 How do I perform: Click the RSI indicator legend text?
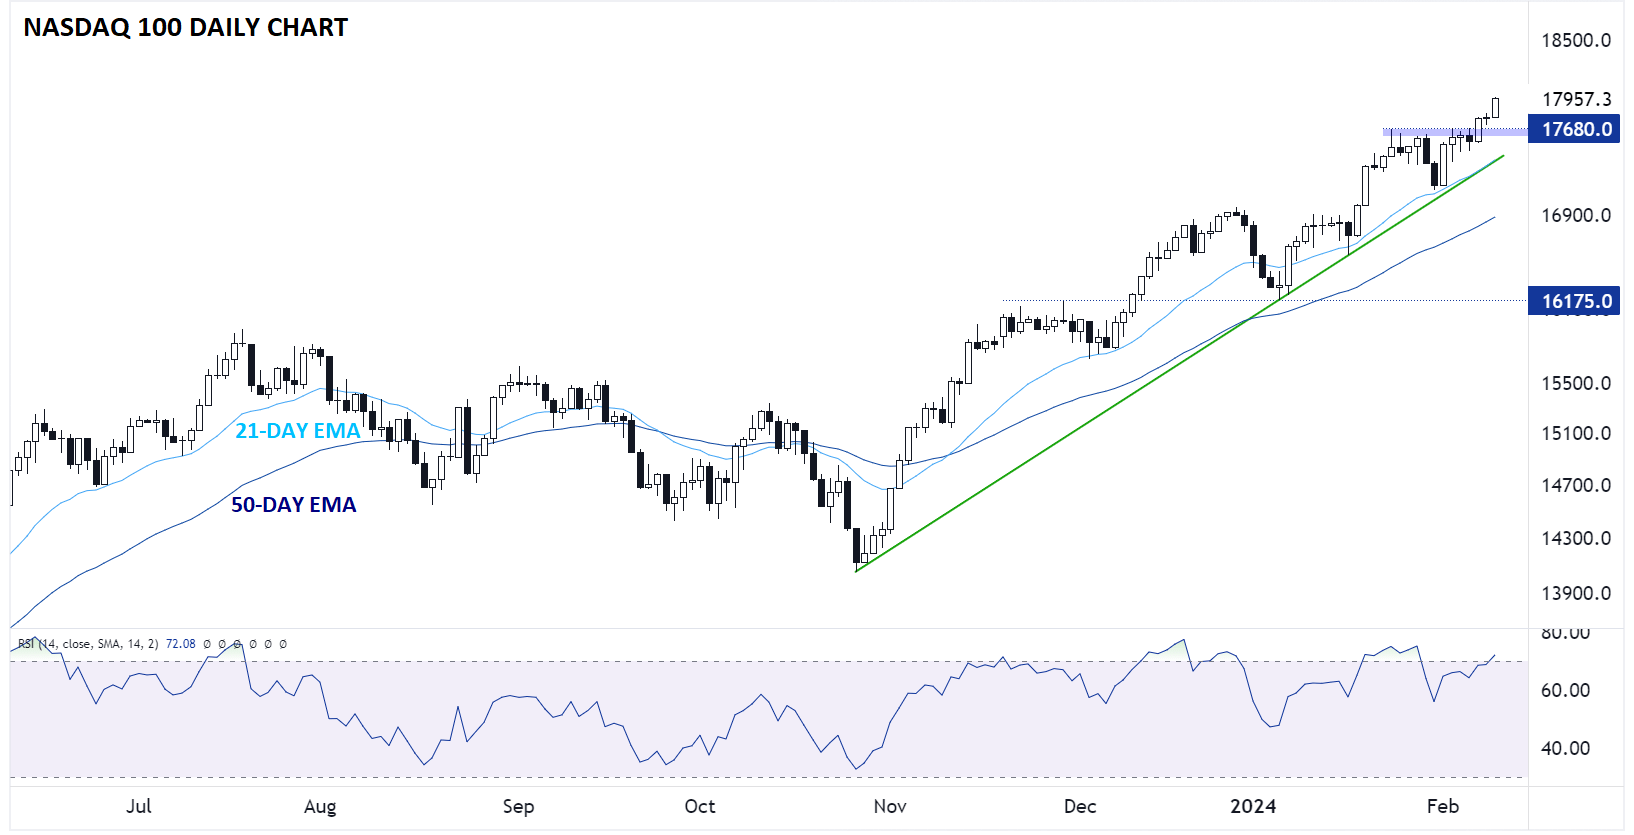[88, 644]
